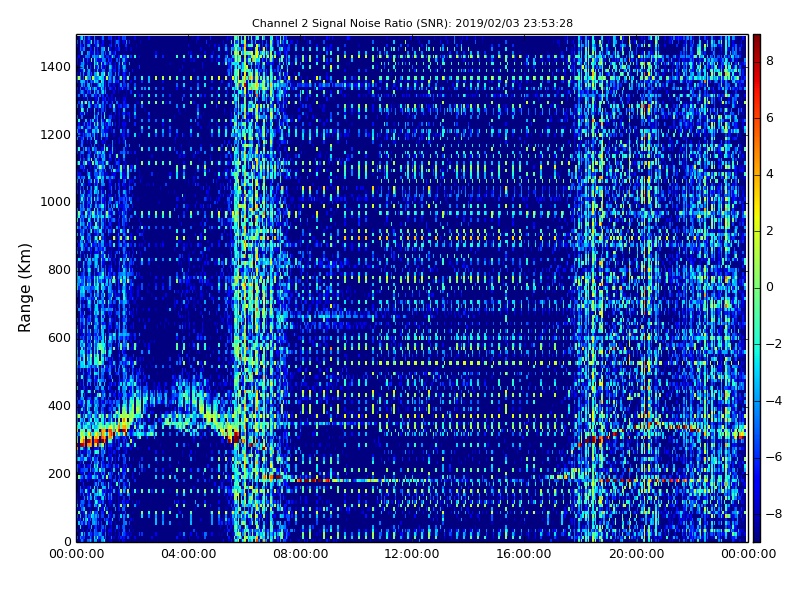
Task: Click the 400 range tick label
Action: tap(59, 406)
